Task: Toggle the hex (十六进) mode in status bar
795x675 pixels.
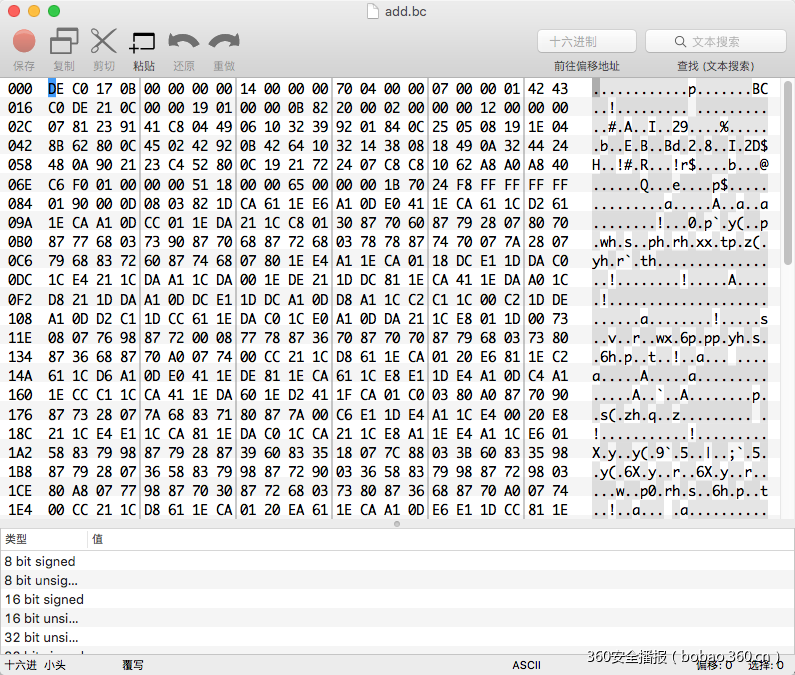Action: (x=21, y=665)
